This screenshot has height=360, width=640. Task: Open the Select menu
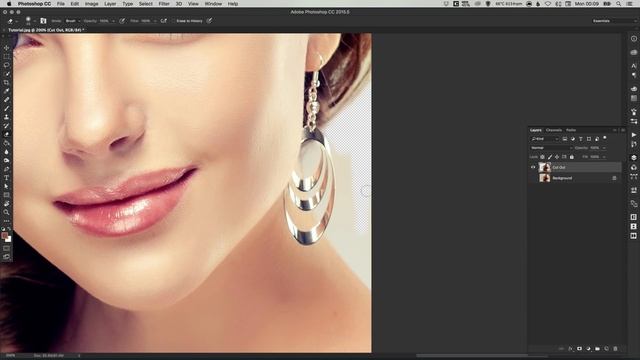(x=146, y=4)
